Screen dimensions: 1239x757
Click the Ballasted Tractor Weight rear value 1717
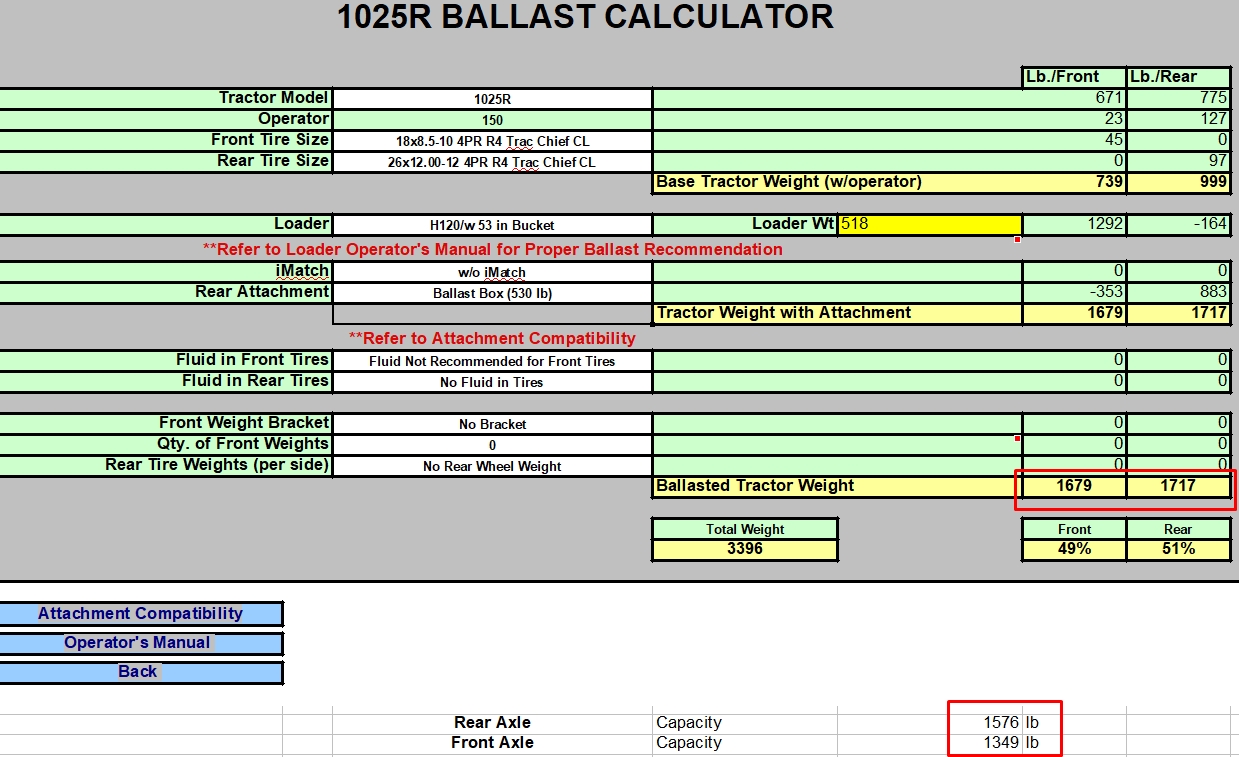[x=1178, y=486]
